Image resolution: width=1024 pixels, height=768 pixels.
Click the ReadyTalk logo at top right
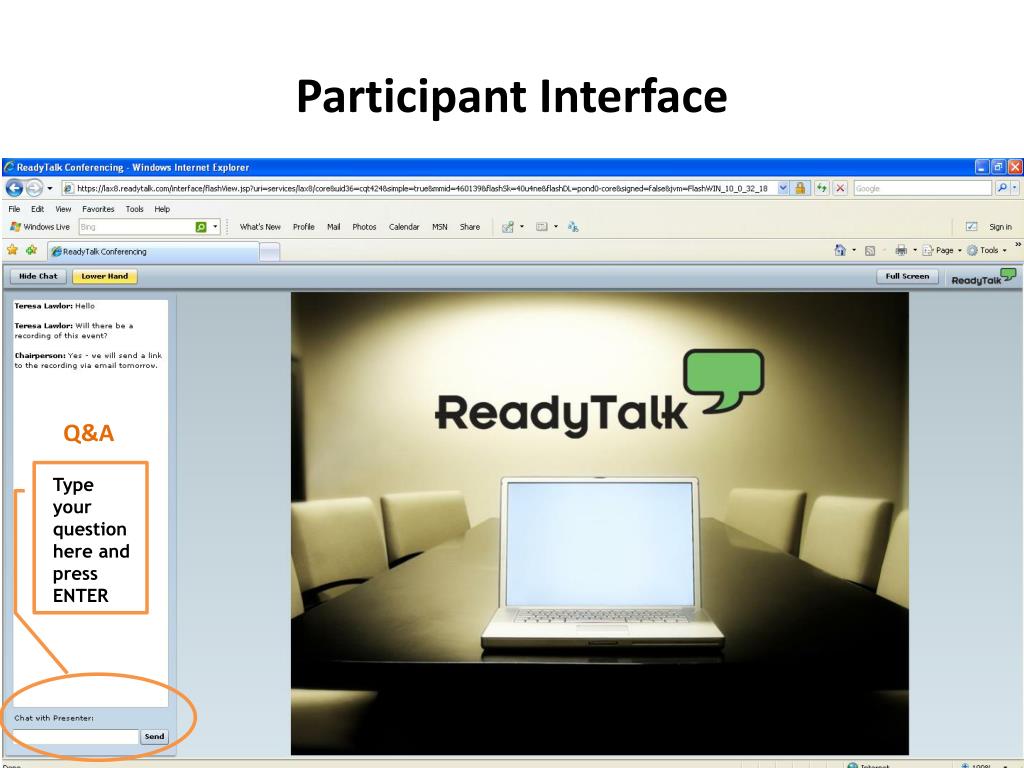984,277
